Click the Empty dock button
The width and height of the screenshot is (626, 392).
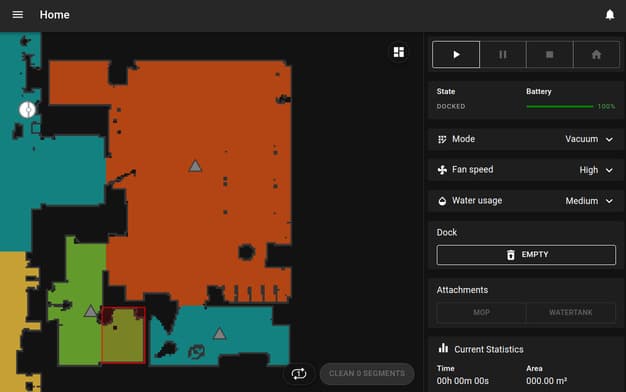click(526, 255)
